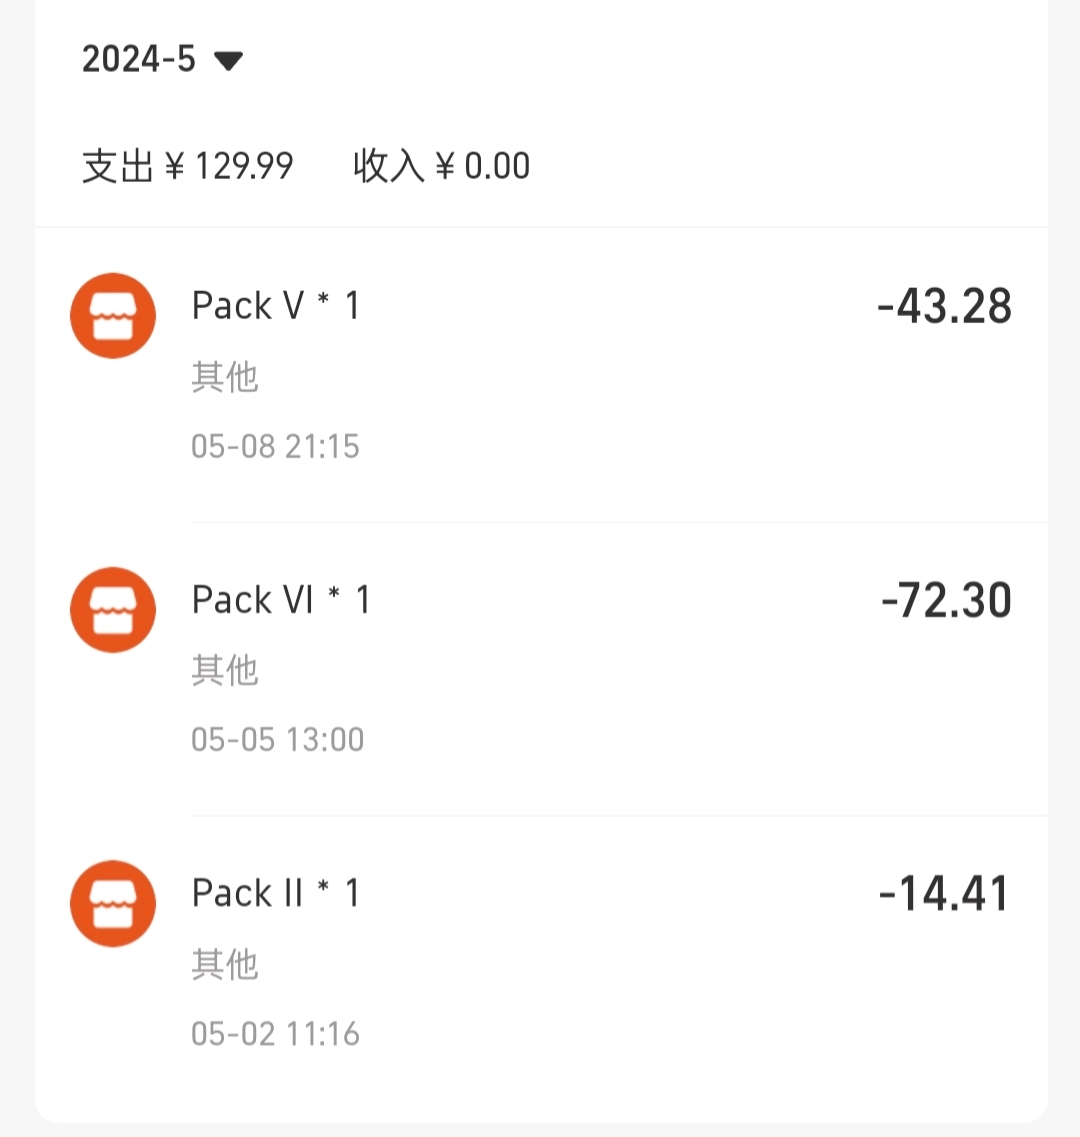Tap the 05-08 21:15 timestamp
The height and width of the screenshot is (1137, 1080).
276,446
